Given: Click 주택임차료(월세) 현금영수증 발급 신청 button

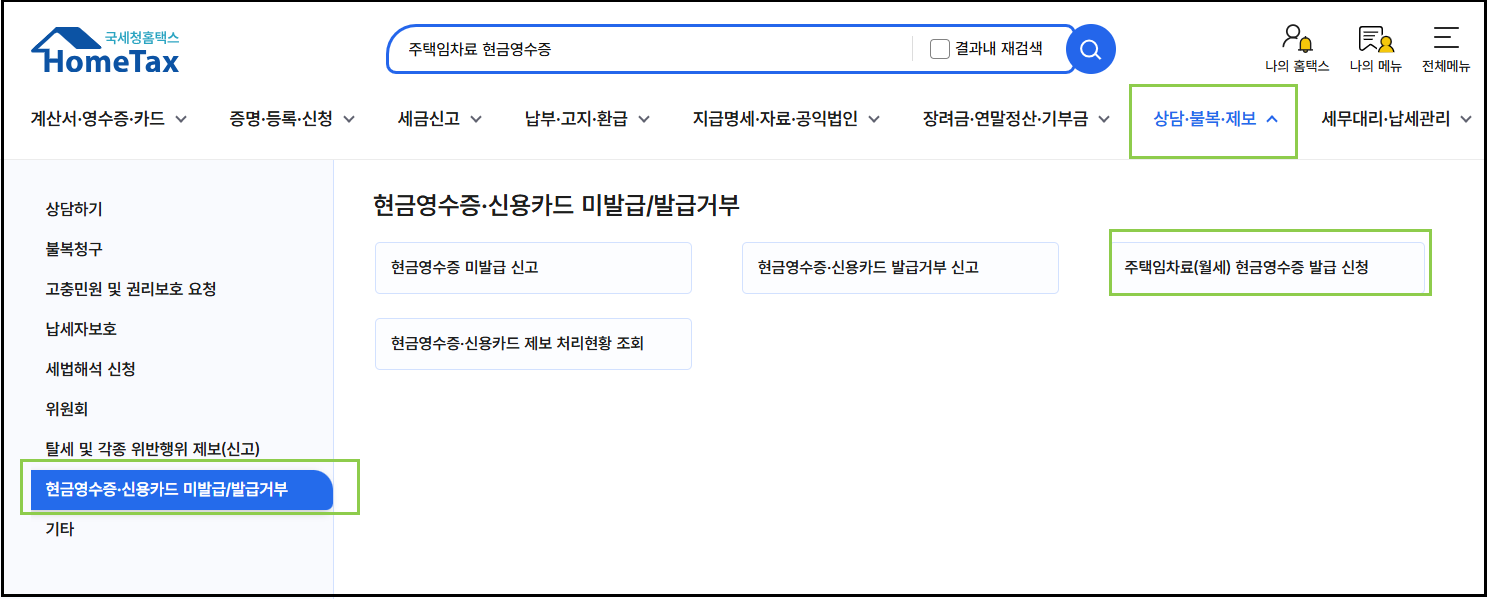Looking at the screenshot, I should [x=1269, y=267].
